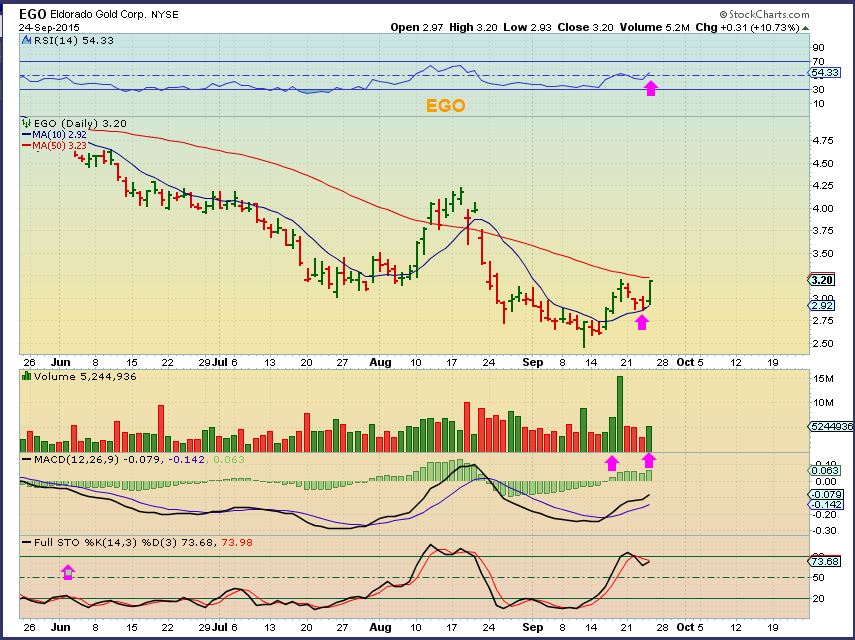Click the 4.00 price axis label
This screenshot has height=640, width=855.
pos(822,208)
